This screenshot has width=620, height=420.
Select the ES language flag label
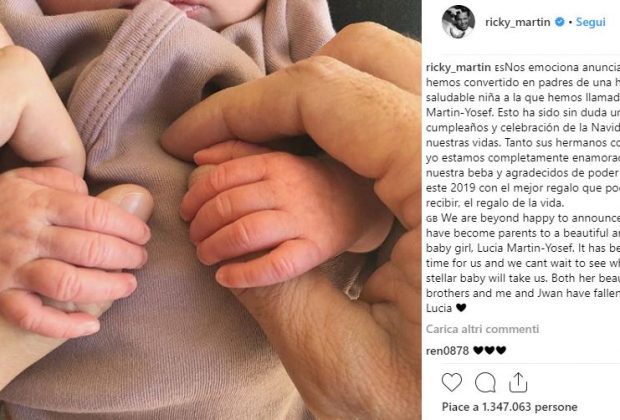coord(499,68)
